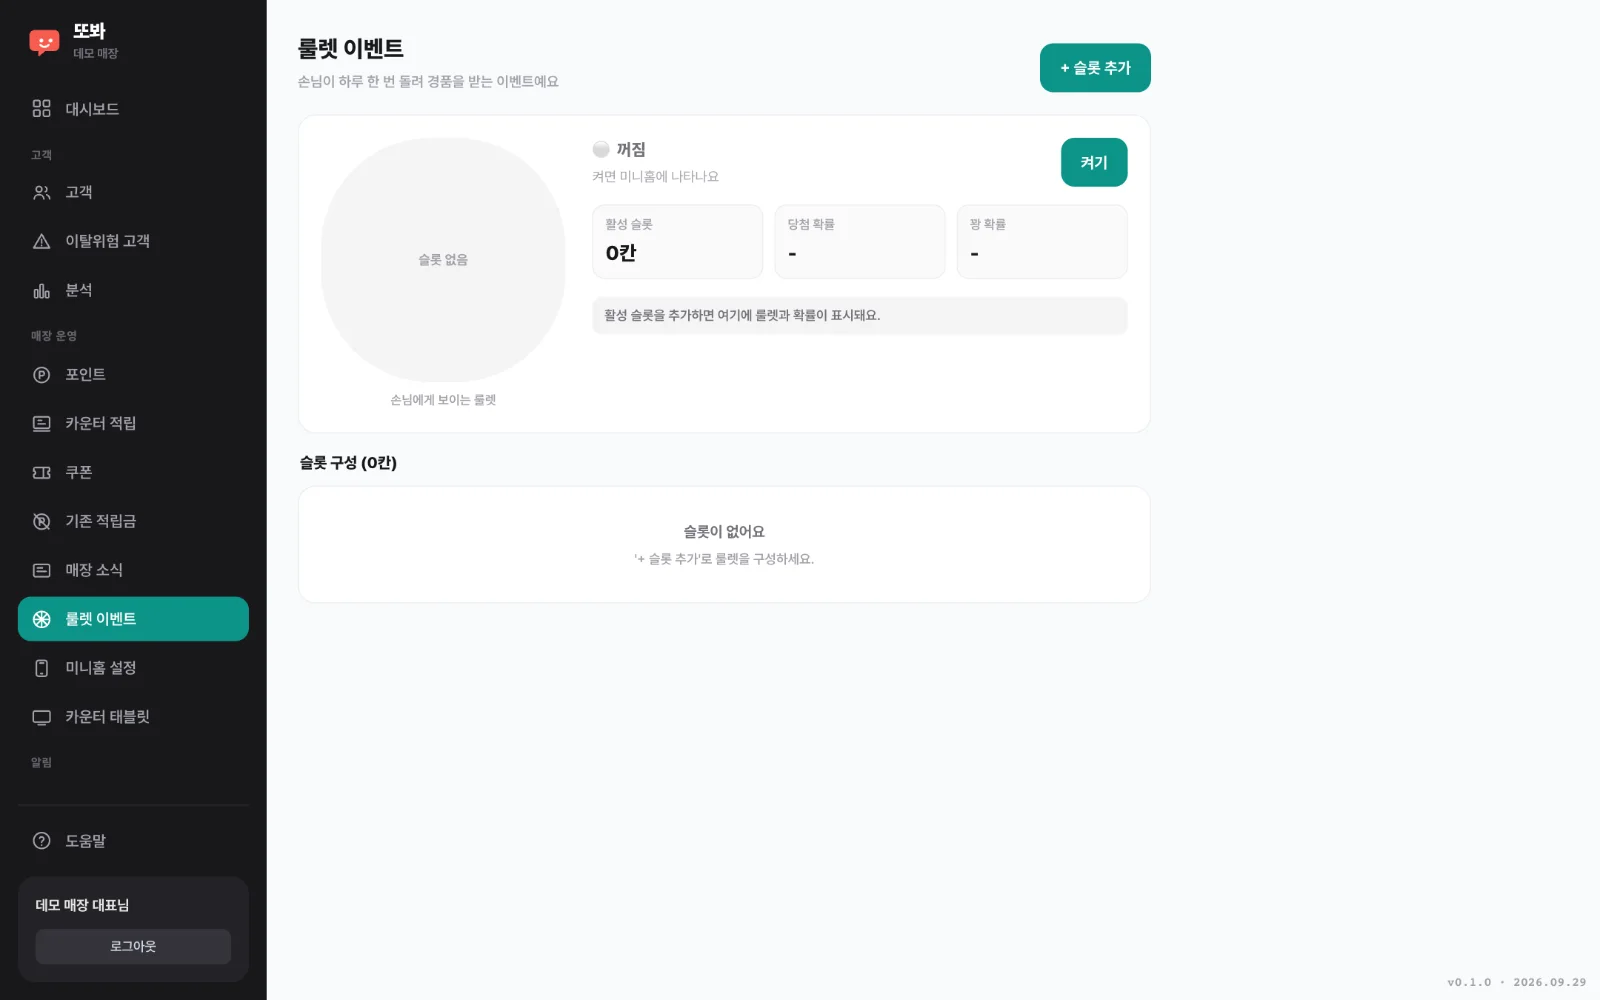Viewport: 1600px width, 1000px height.
Task: Navigate to 쿠폰 menu label
Action: [x=79, y=472]
